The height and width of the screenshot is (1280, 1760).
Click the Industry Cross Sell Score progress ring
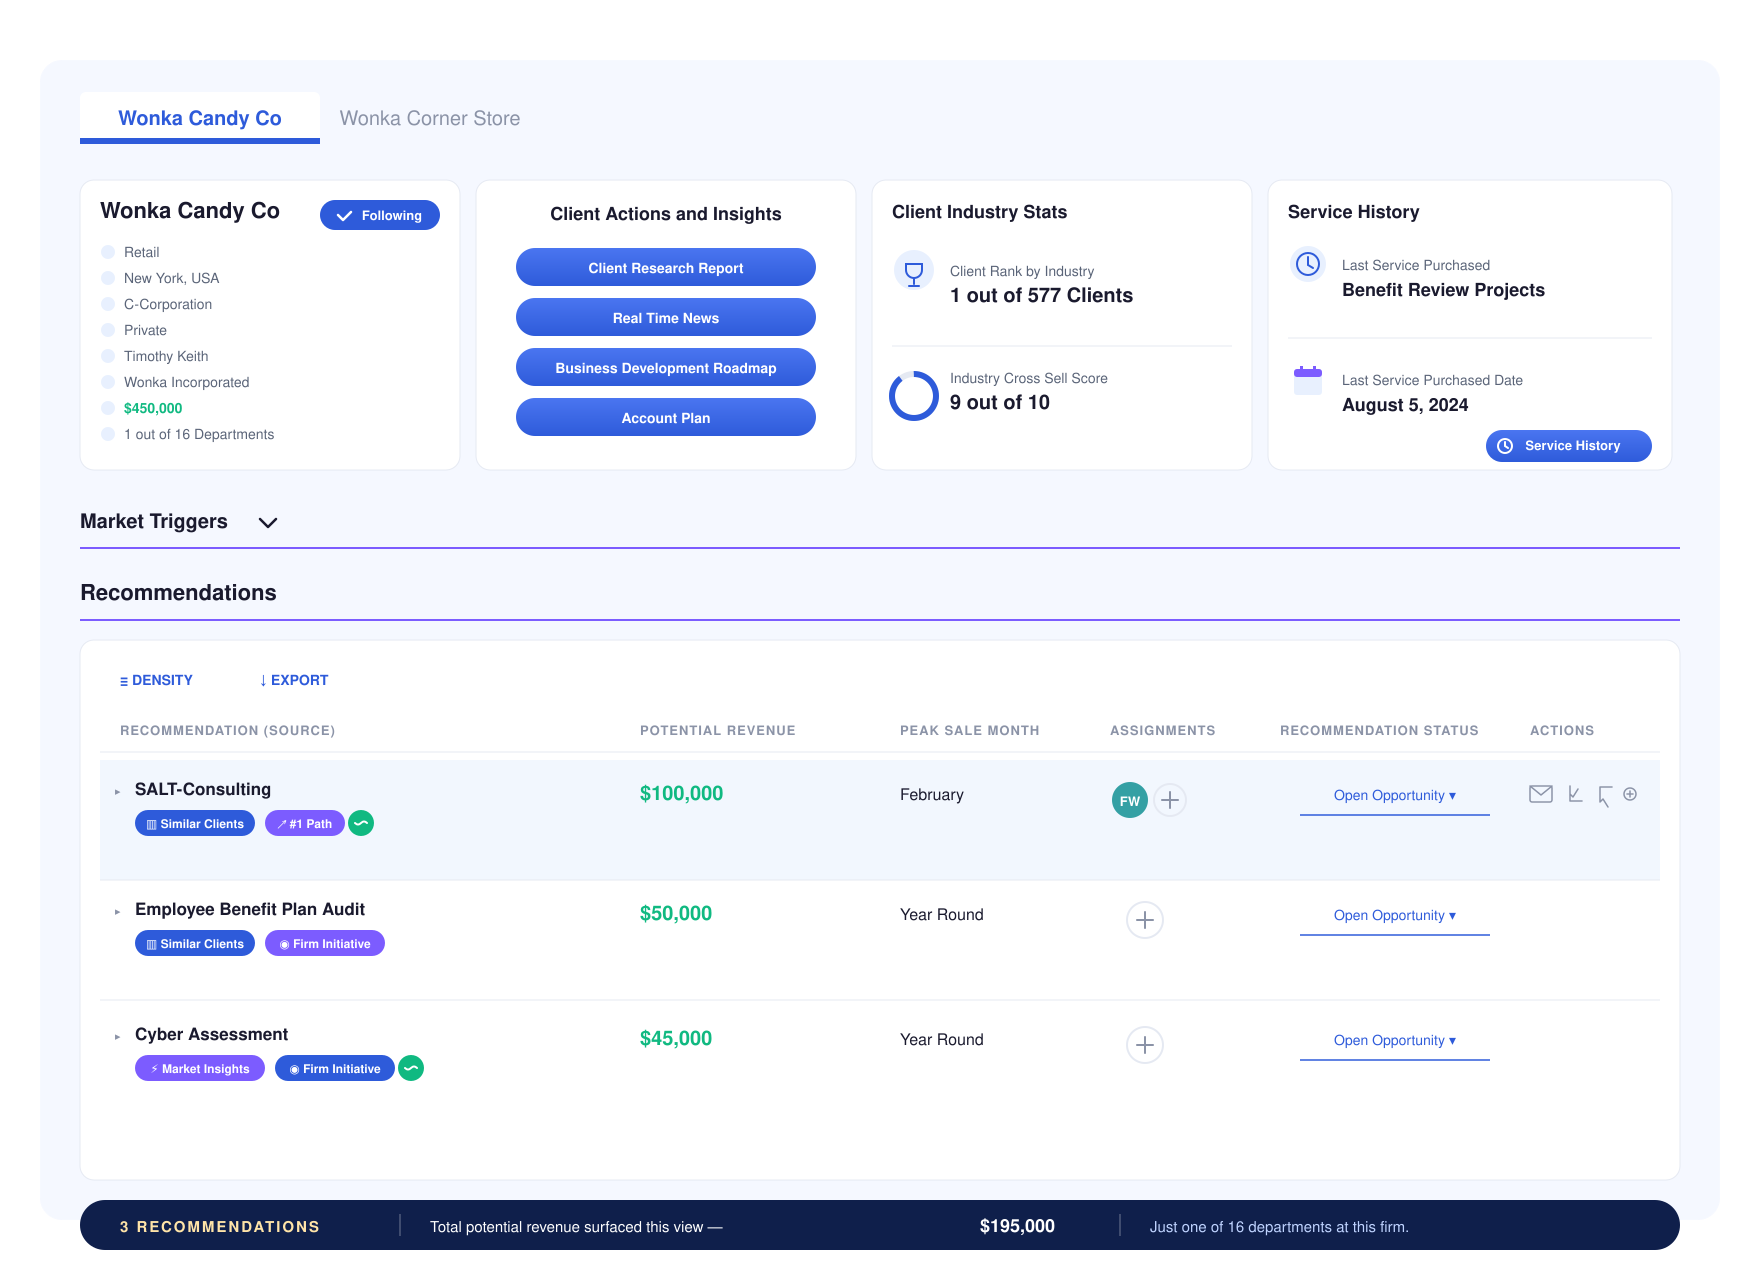pyautogui.click(x=914, y=396)
